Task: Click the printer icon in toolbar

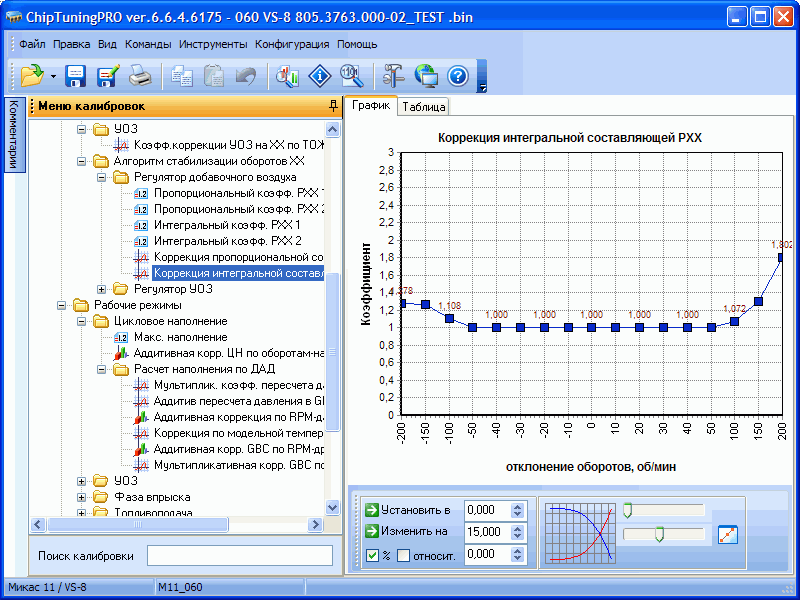Action: click(141, 76)
